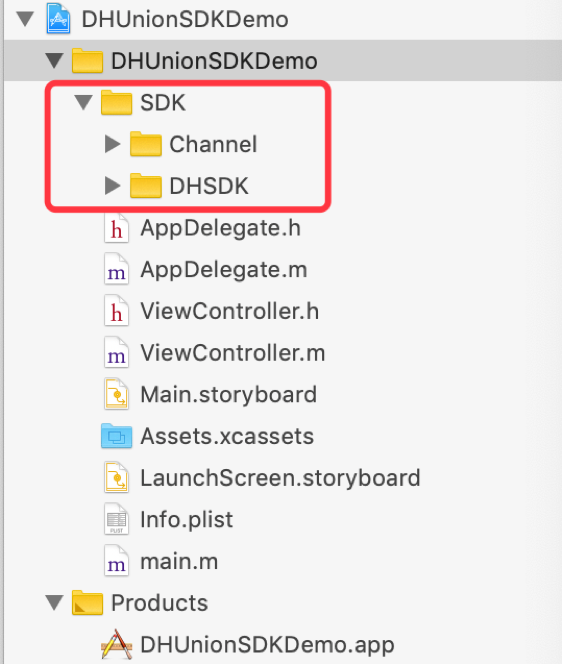The image size is (562, 664).
Task: Collapse the DHUnionSDKDemo project root triangle
Action: (x=25, y=19)
